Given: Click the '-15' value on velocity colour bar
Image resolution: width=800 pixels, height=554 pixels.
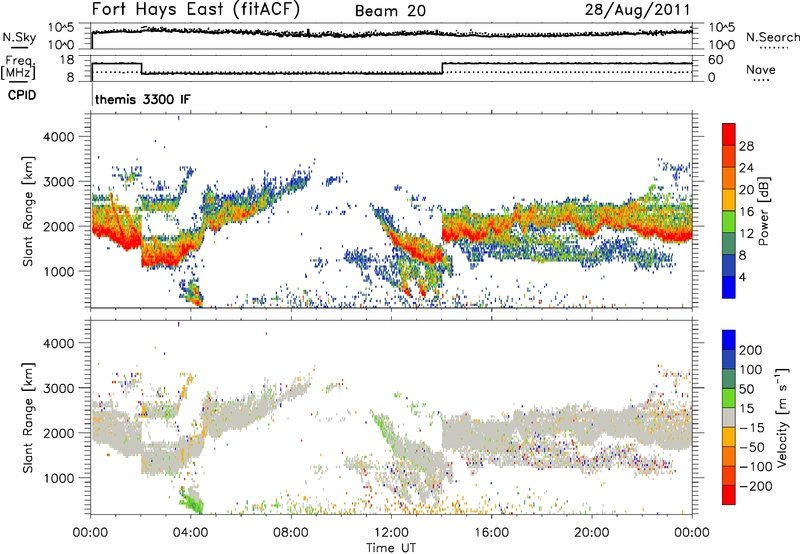Looking at the screenshot, I should click(x=751, y=428).
